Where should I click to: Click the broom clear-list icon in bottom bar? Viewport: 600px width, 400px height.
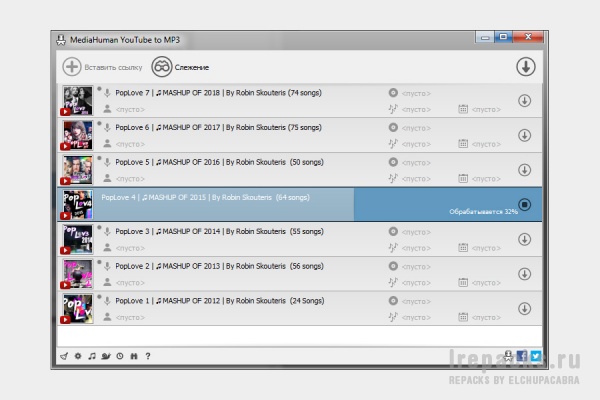click(64, 356)
